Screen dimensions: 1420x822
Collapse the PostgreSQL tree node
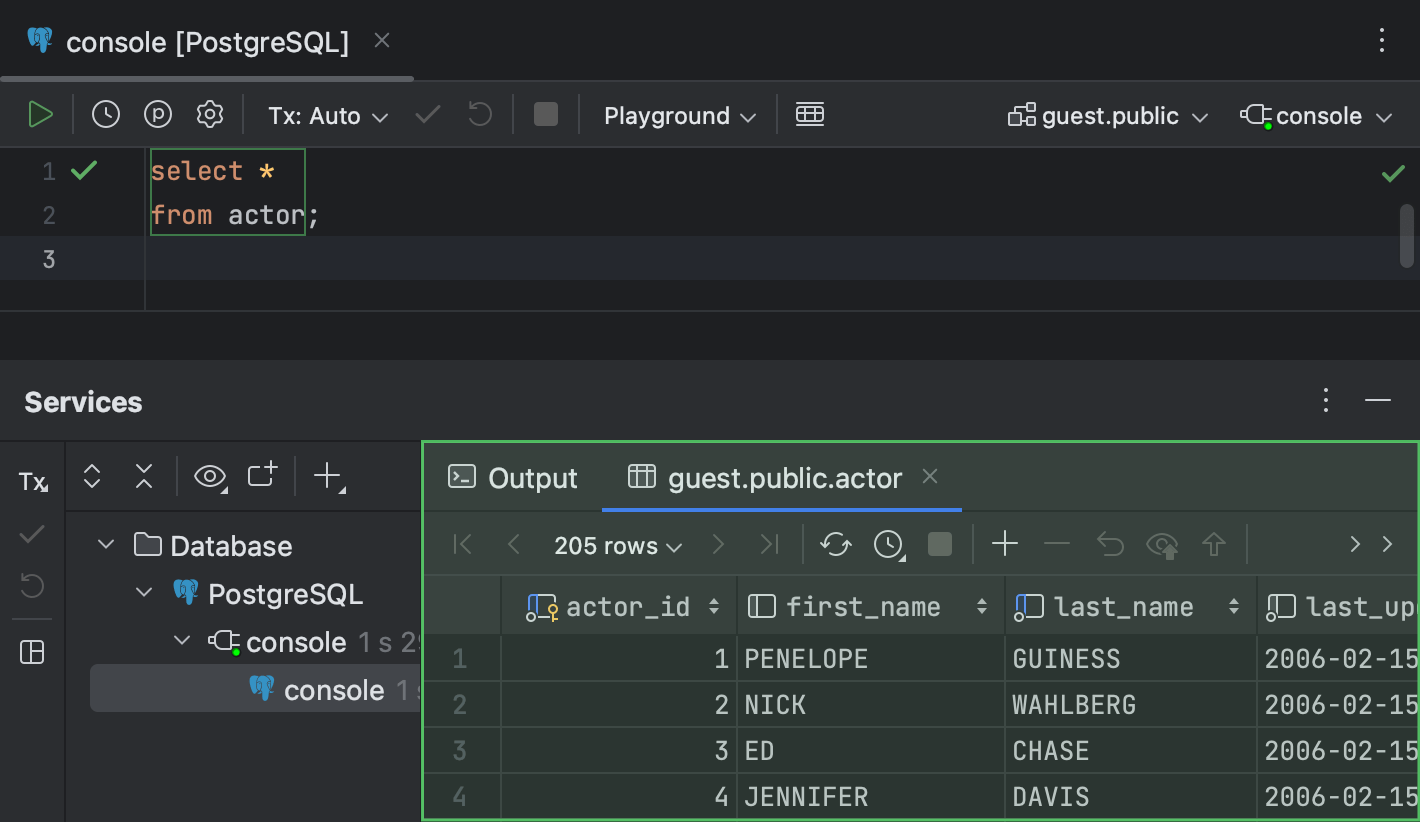pyautogui.click(x=143, y=593)
